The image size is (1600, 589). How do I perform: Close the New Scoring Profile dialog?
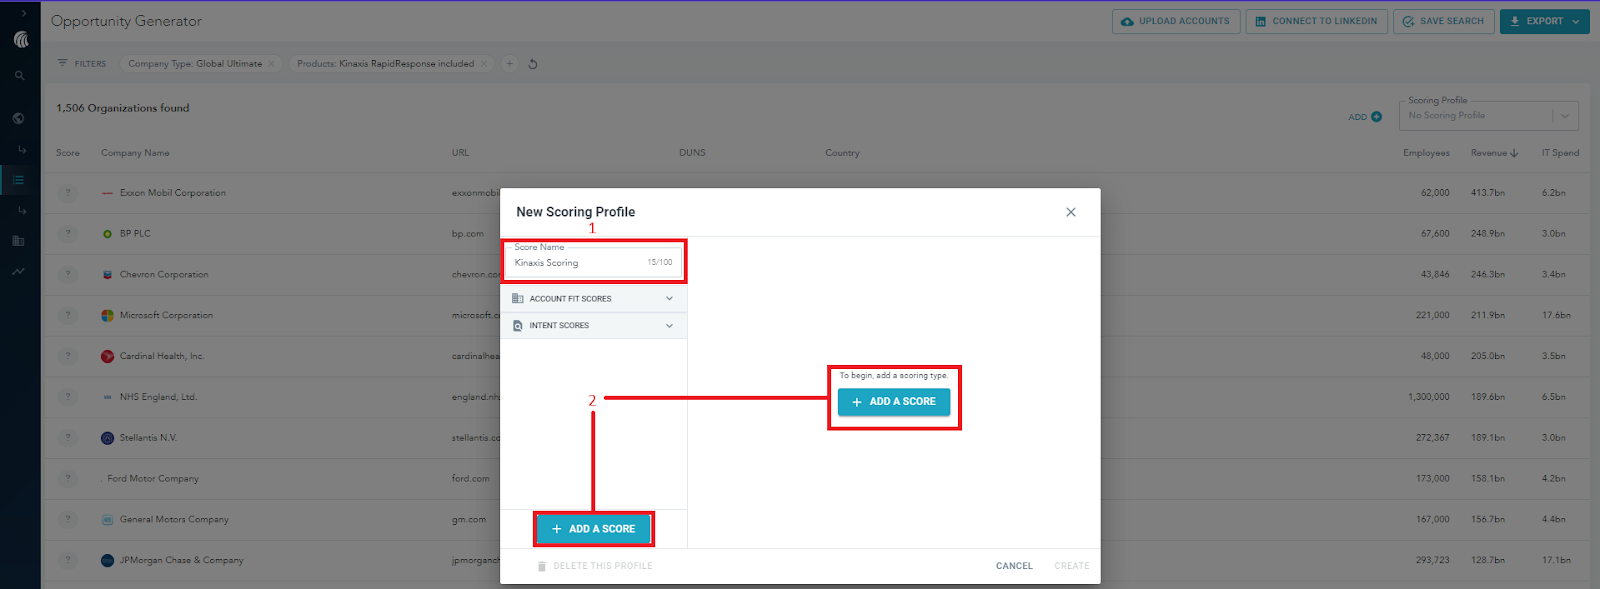click(x=1071, y=212)
